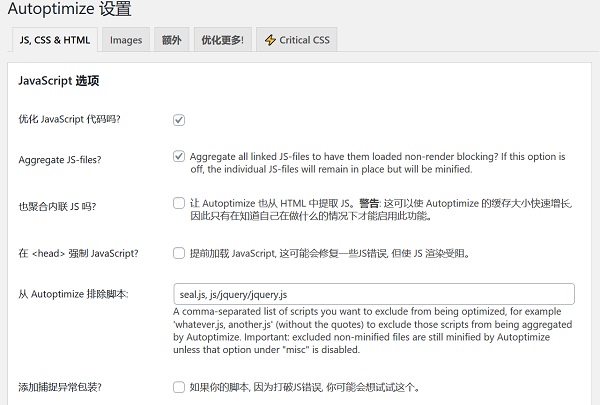The image size is (600, 405).
Task: Click the lightning bolt icon on Critical CSS
Action: tap(270, 40)
